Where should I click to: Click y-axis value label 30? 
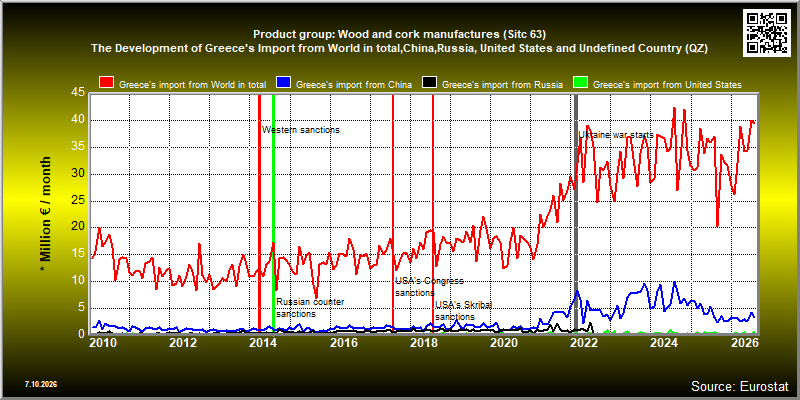(x=78, y=174)
